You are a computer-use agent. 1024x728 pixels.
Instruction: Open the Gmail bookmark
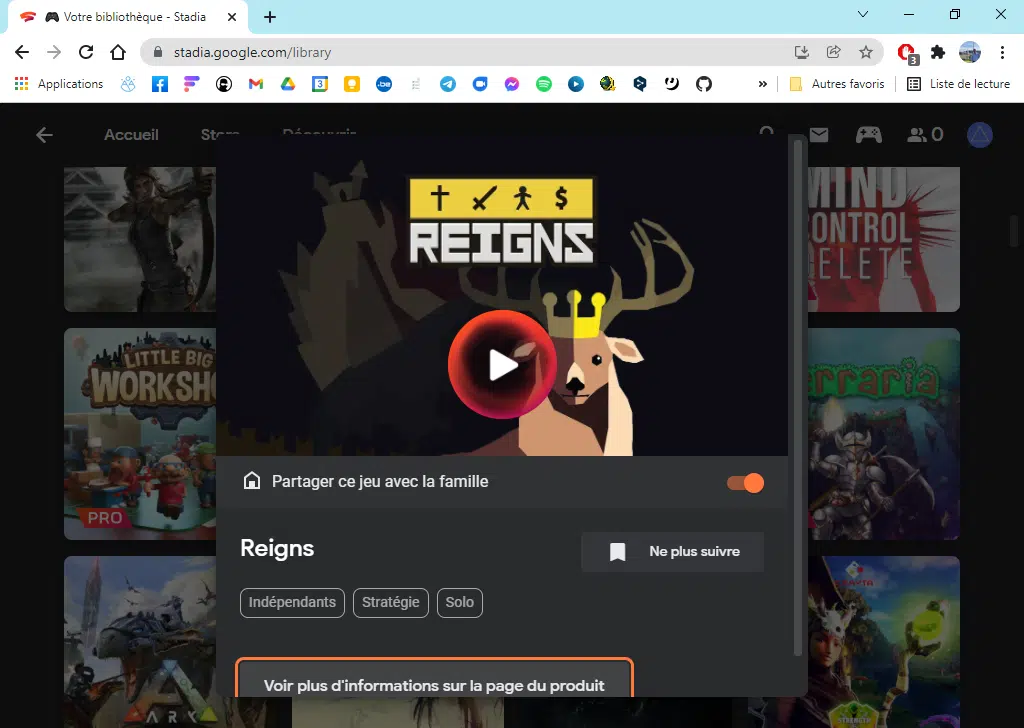point(256,84)
